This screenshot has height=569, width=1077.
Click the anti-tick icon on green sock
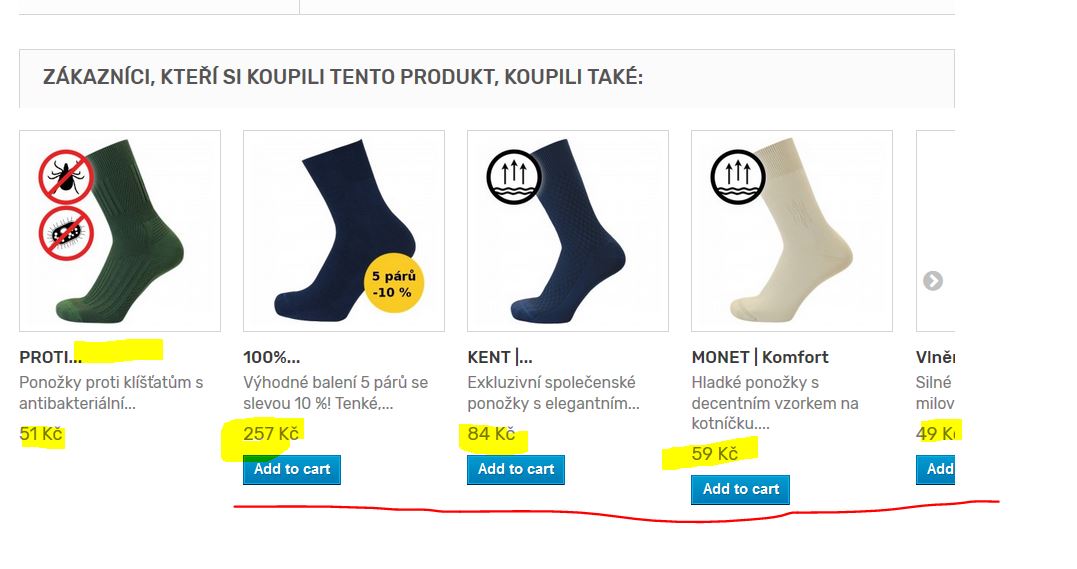(x=66, y=177)
